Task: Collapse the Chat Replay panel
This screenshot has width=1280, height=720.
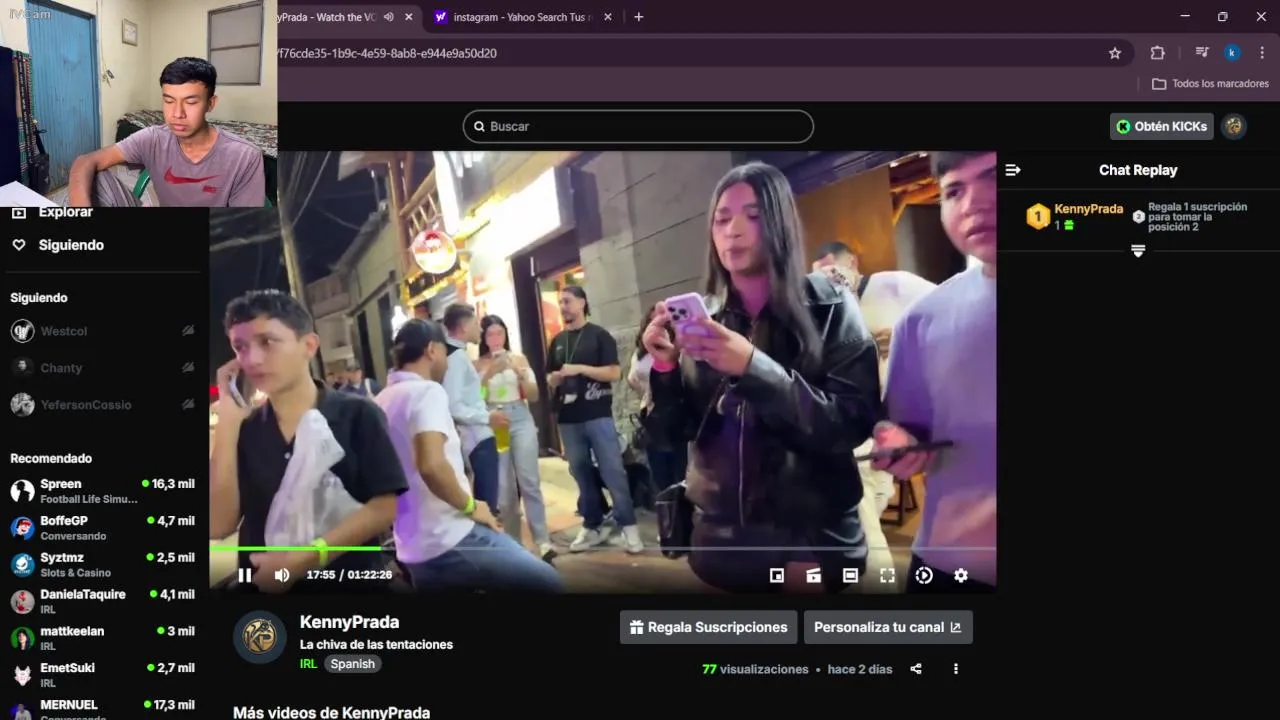Action: pos(1013,170)
